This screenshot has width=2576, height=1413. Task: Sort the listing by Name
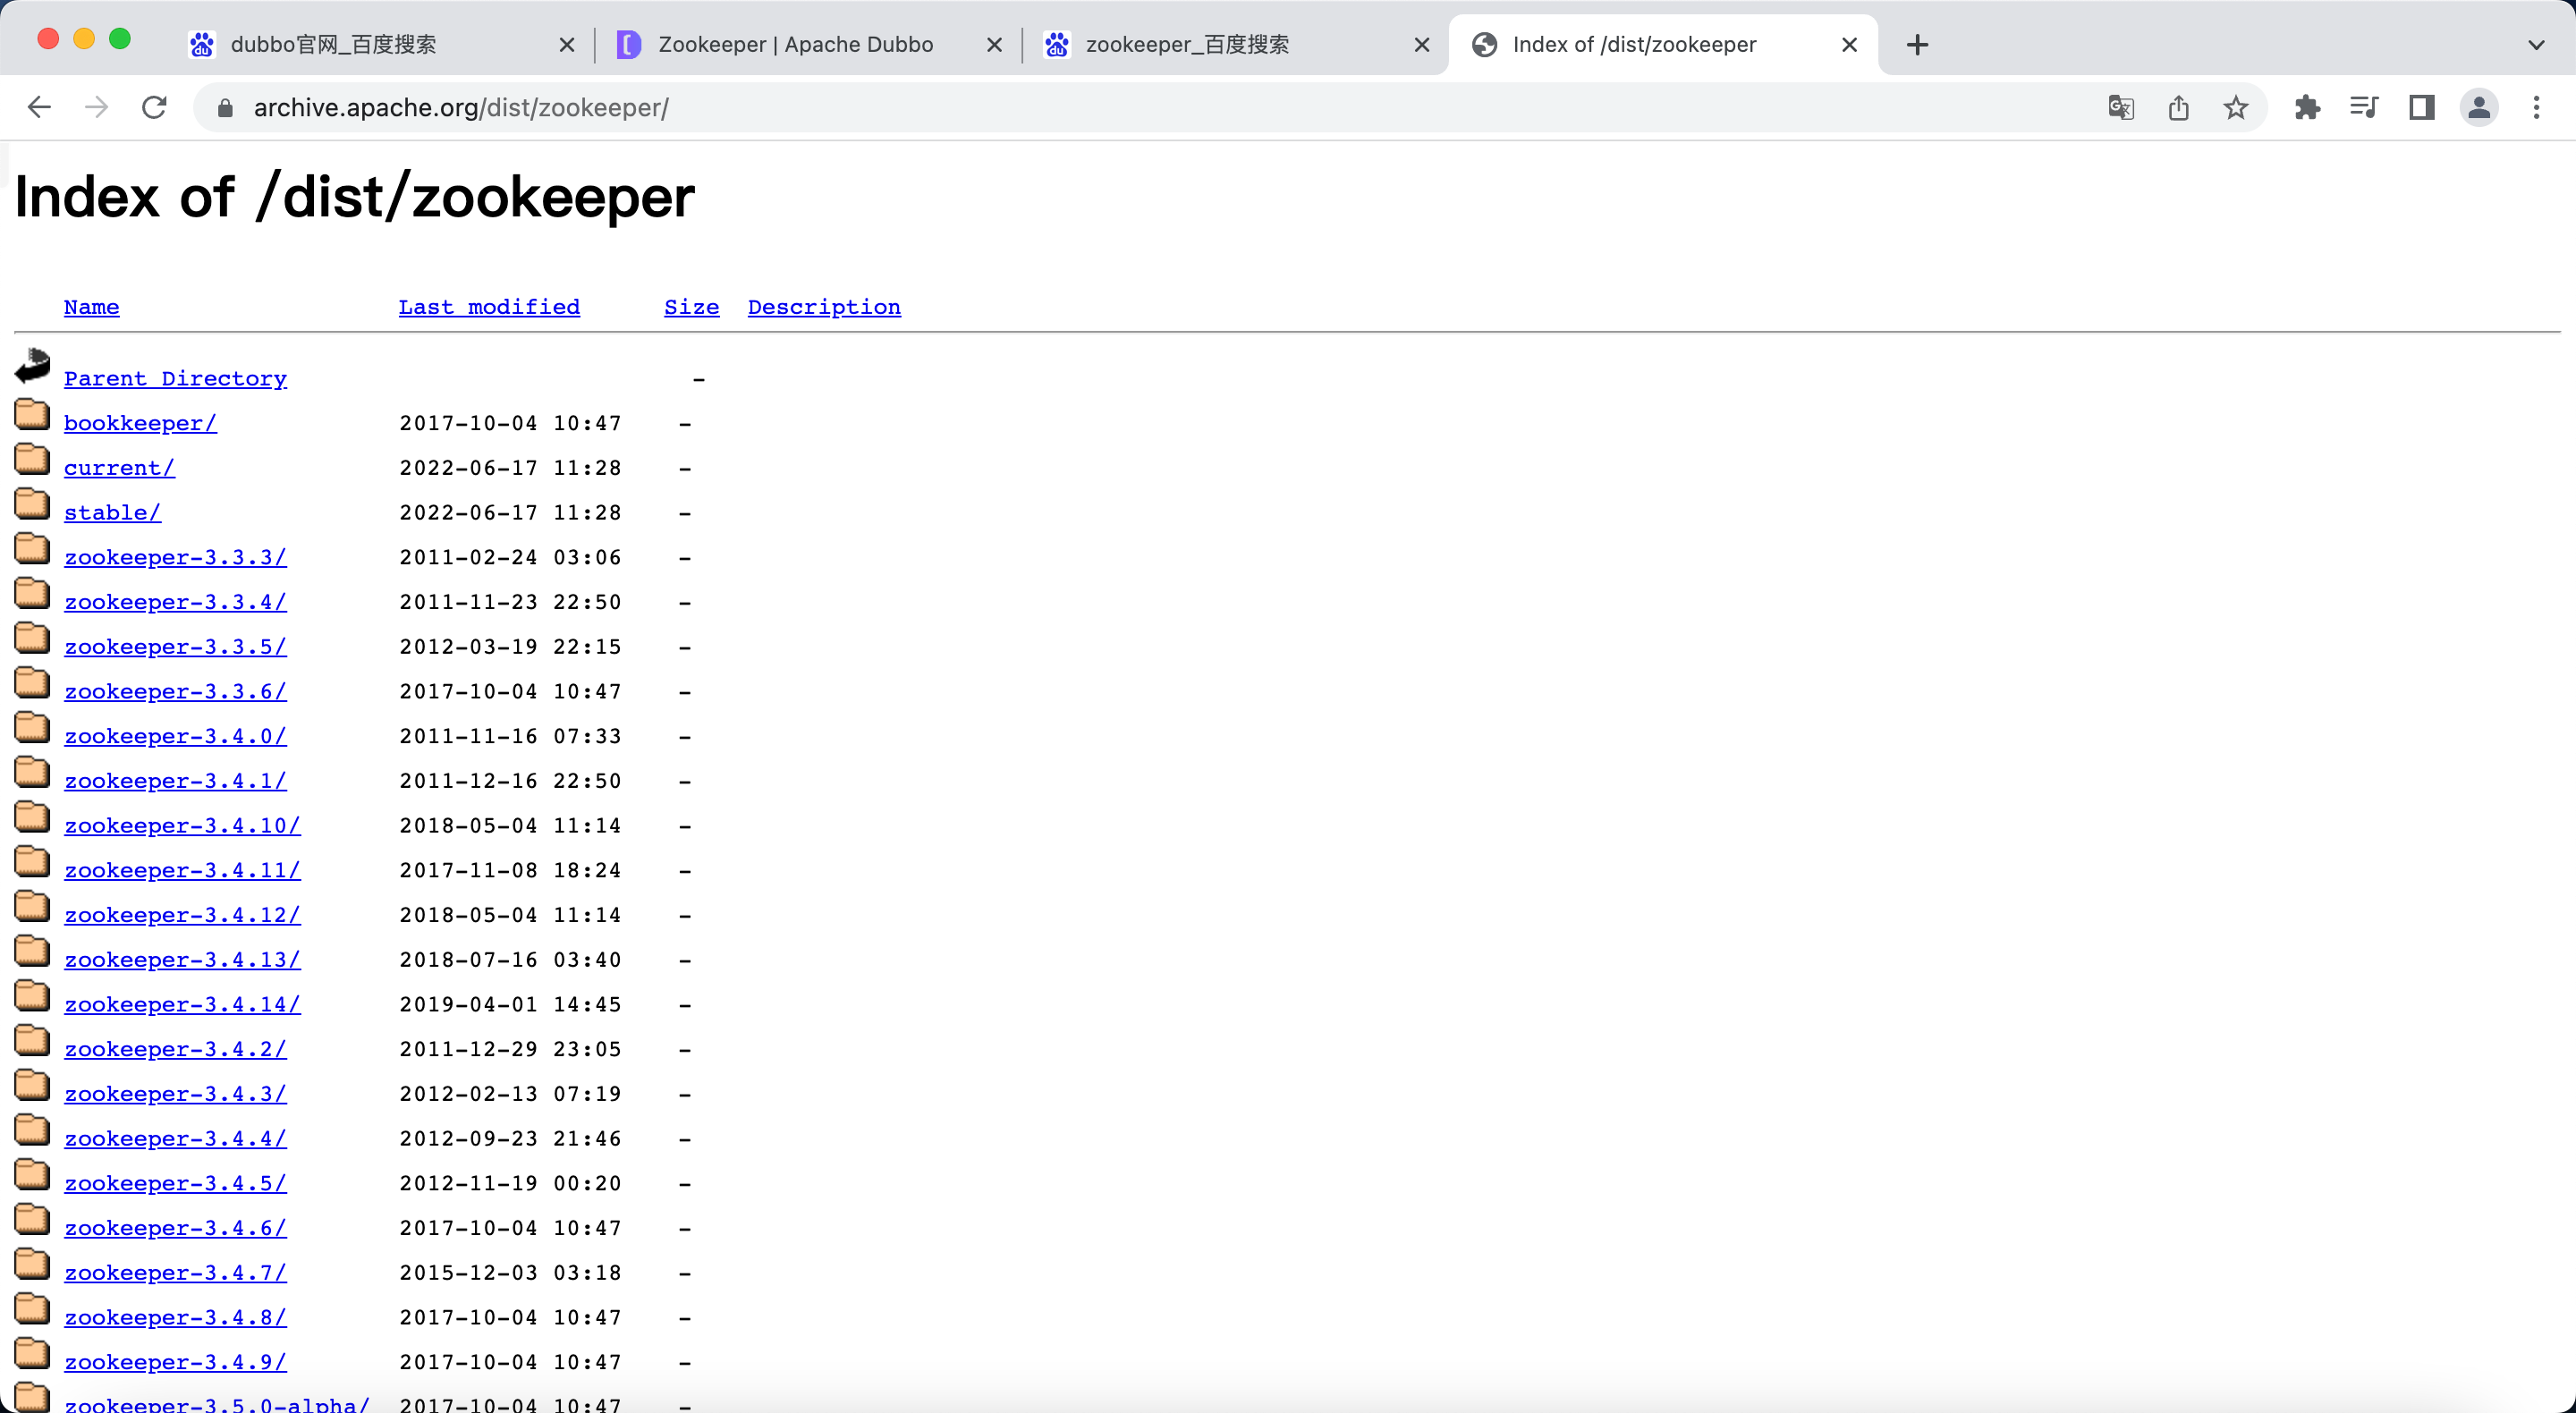coord(91,307)
